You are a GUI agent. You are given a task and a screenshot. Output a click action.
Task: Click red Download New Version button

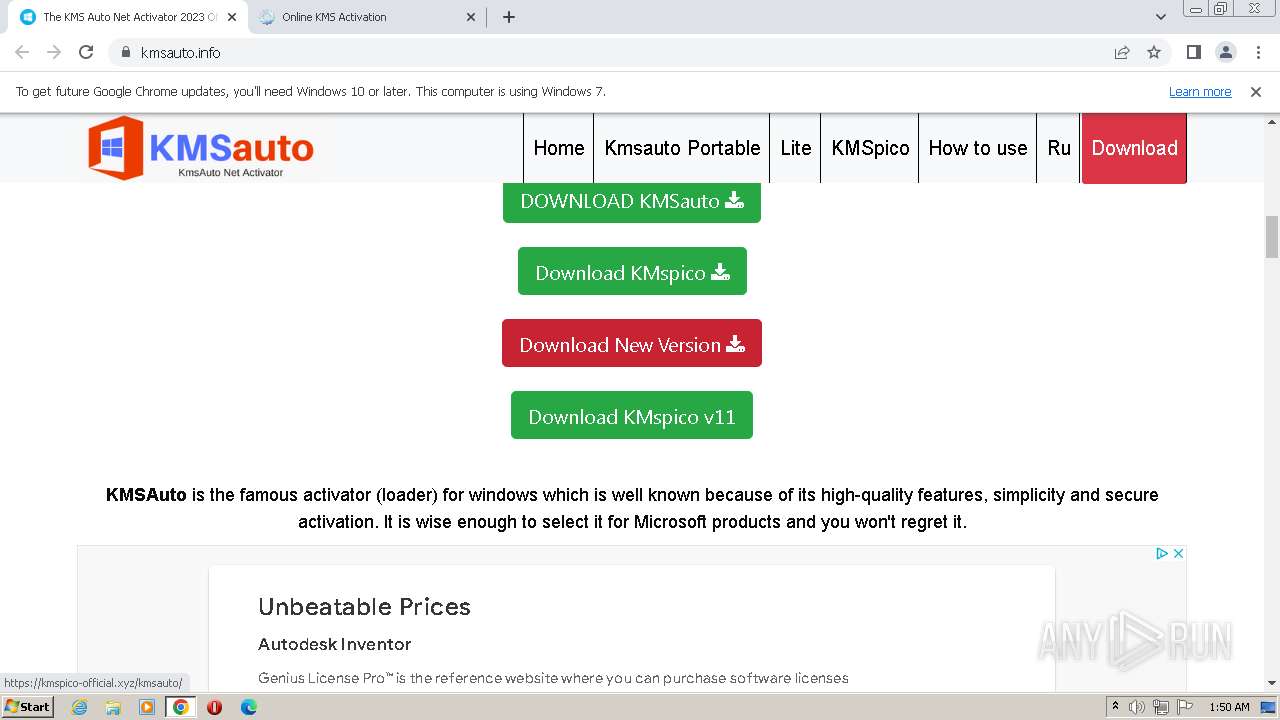coord(632,343)
